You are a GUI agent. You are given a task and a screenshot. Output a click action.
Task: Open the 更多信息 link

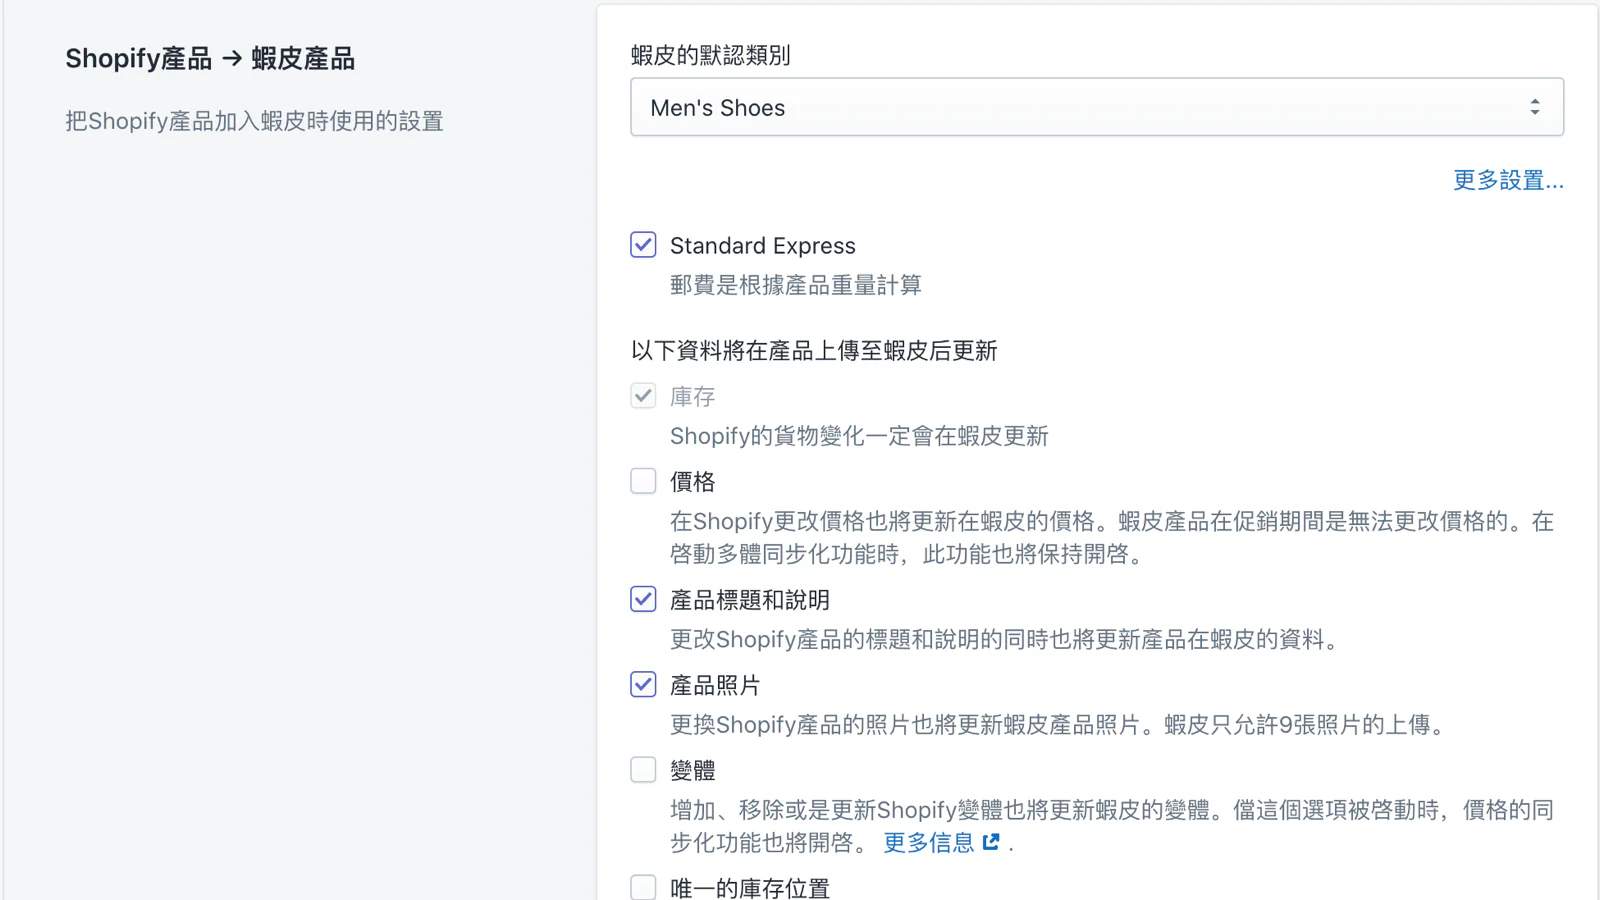click(x=929, y=843)
